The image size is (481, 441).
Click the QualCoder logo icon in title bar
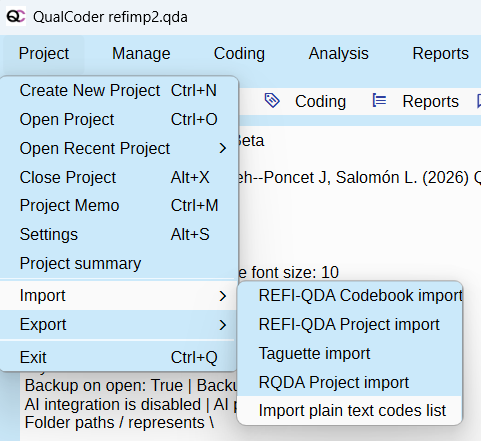[16, 17]
